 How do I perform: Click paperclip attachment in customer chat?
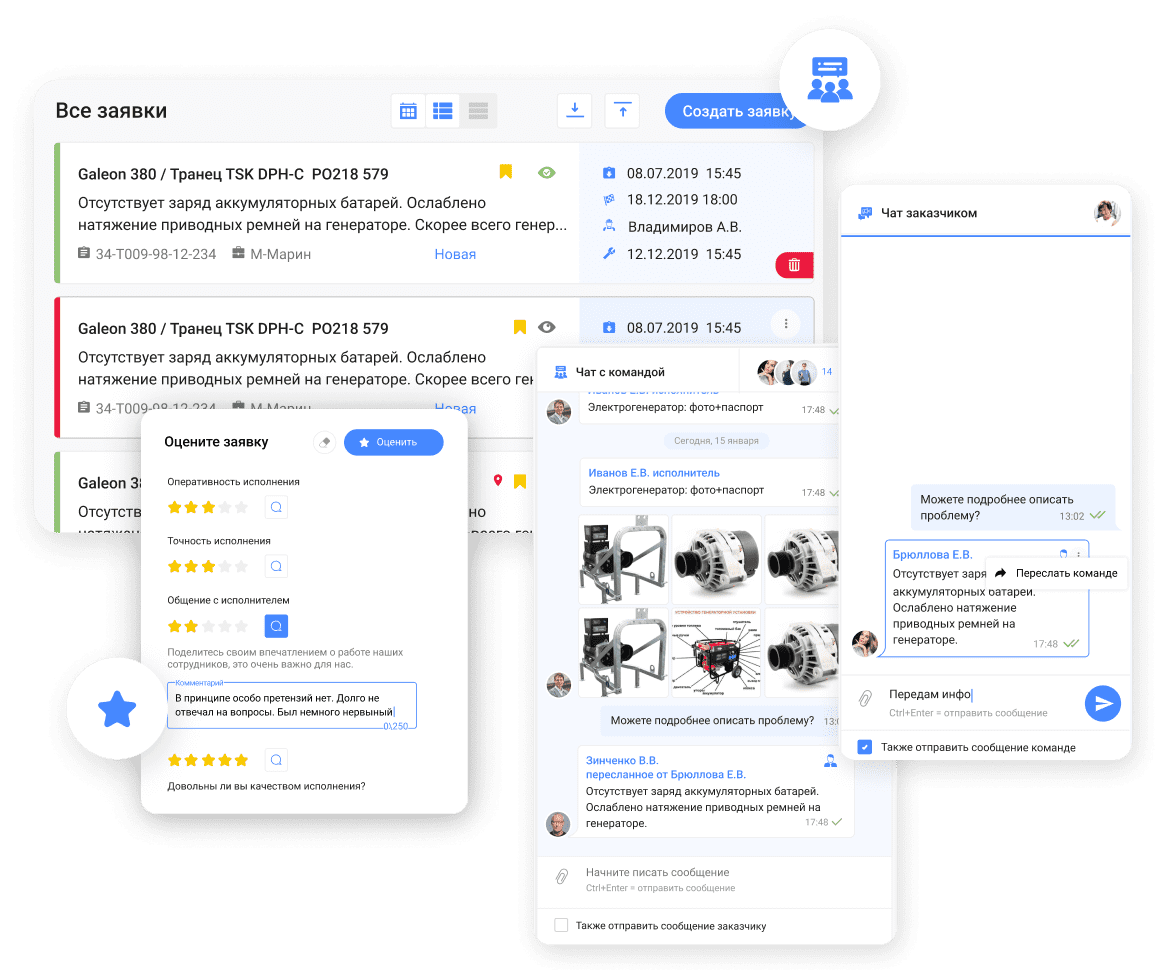(x=865, y=699)
